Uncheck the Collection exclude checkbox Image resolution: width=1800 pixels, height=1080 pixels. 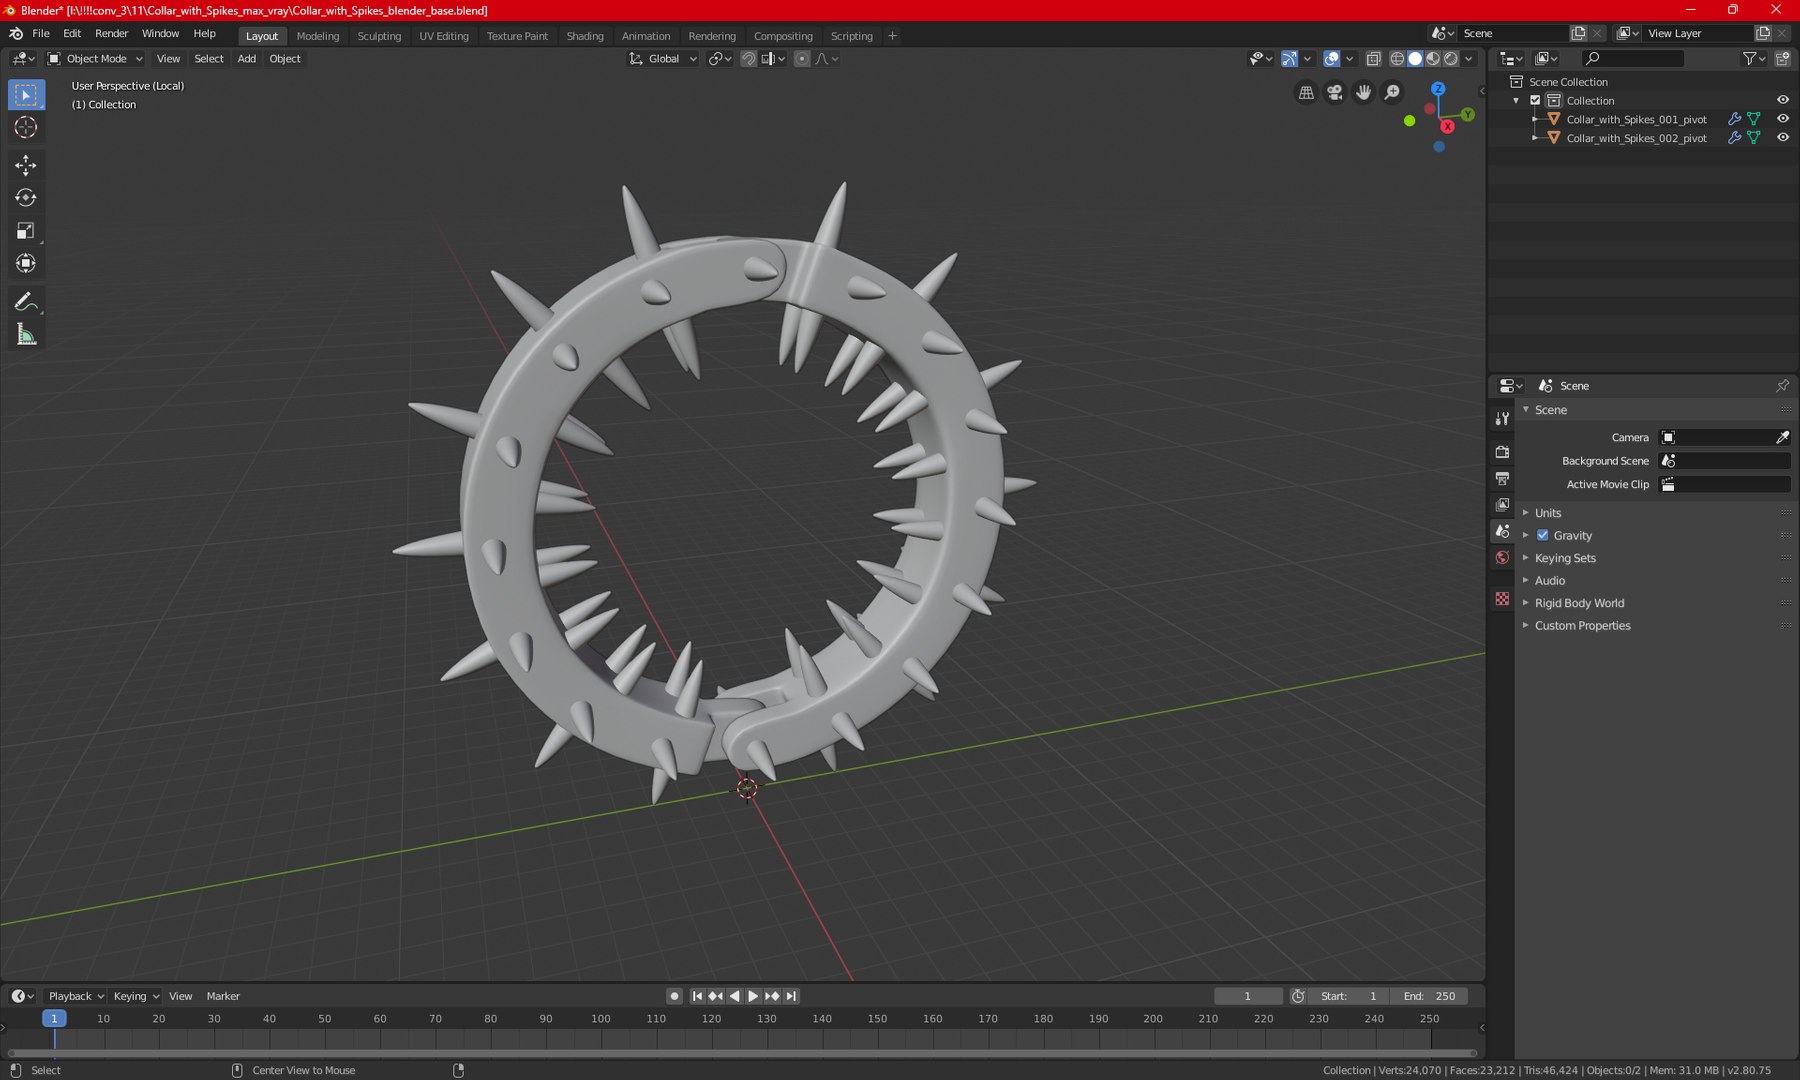1535,100
